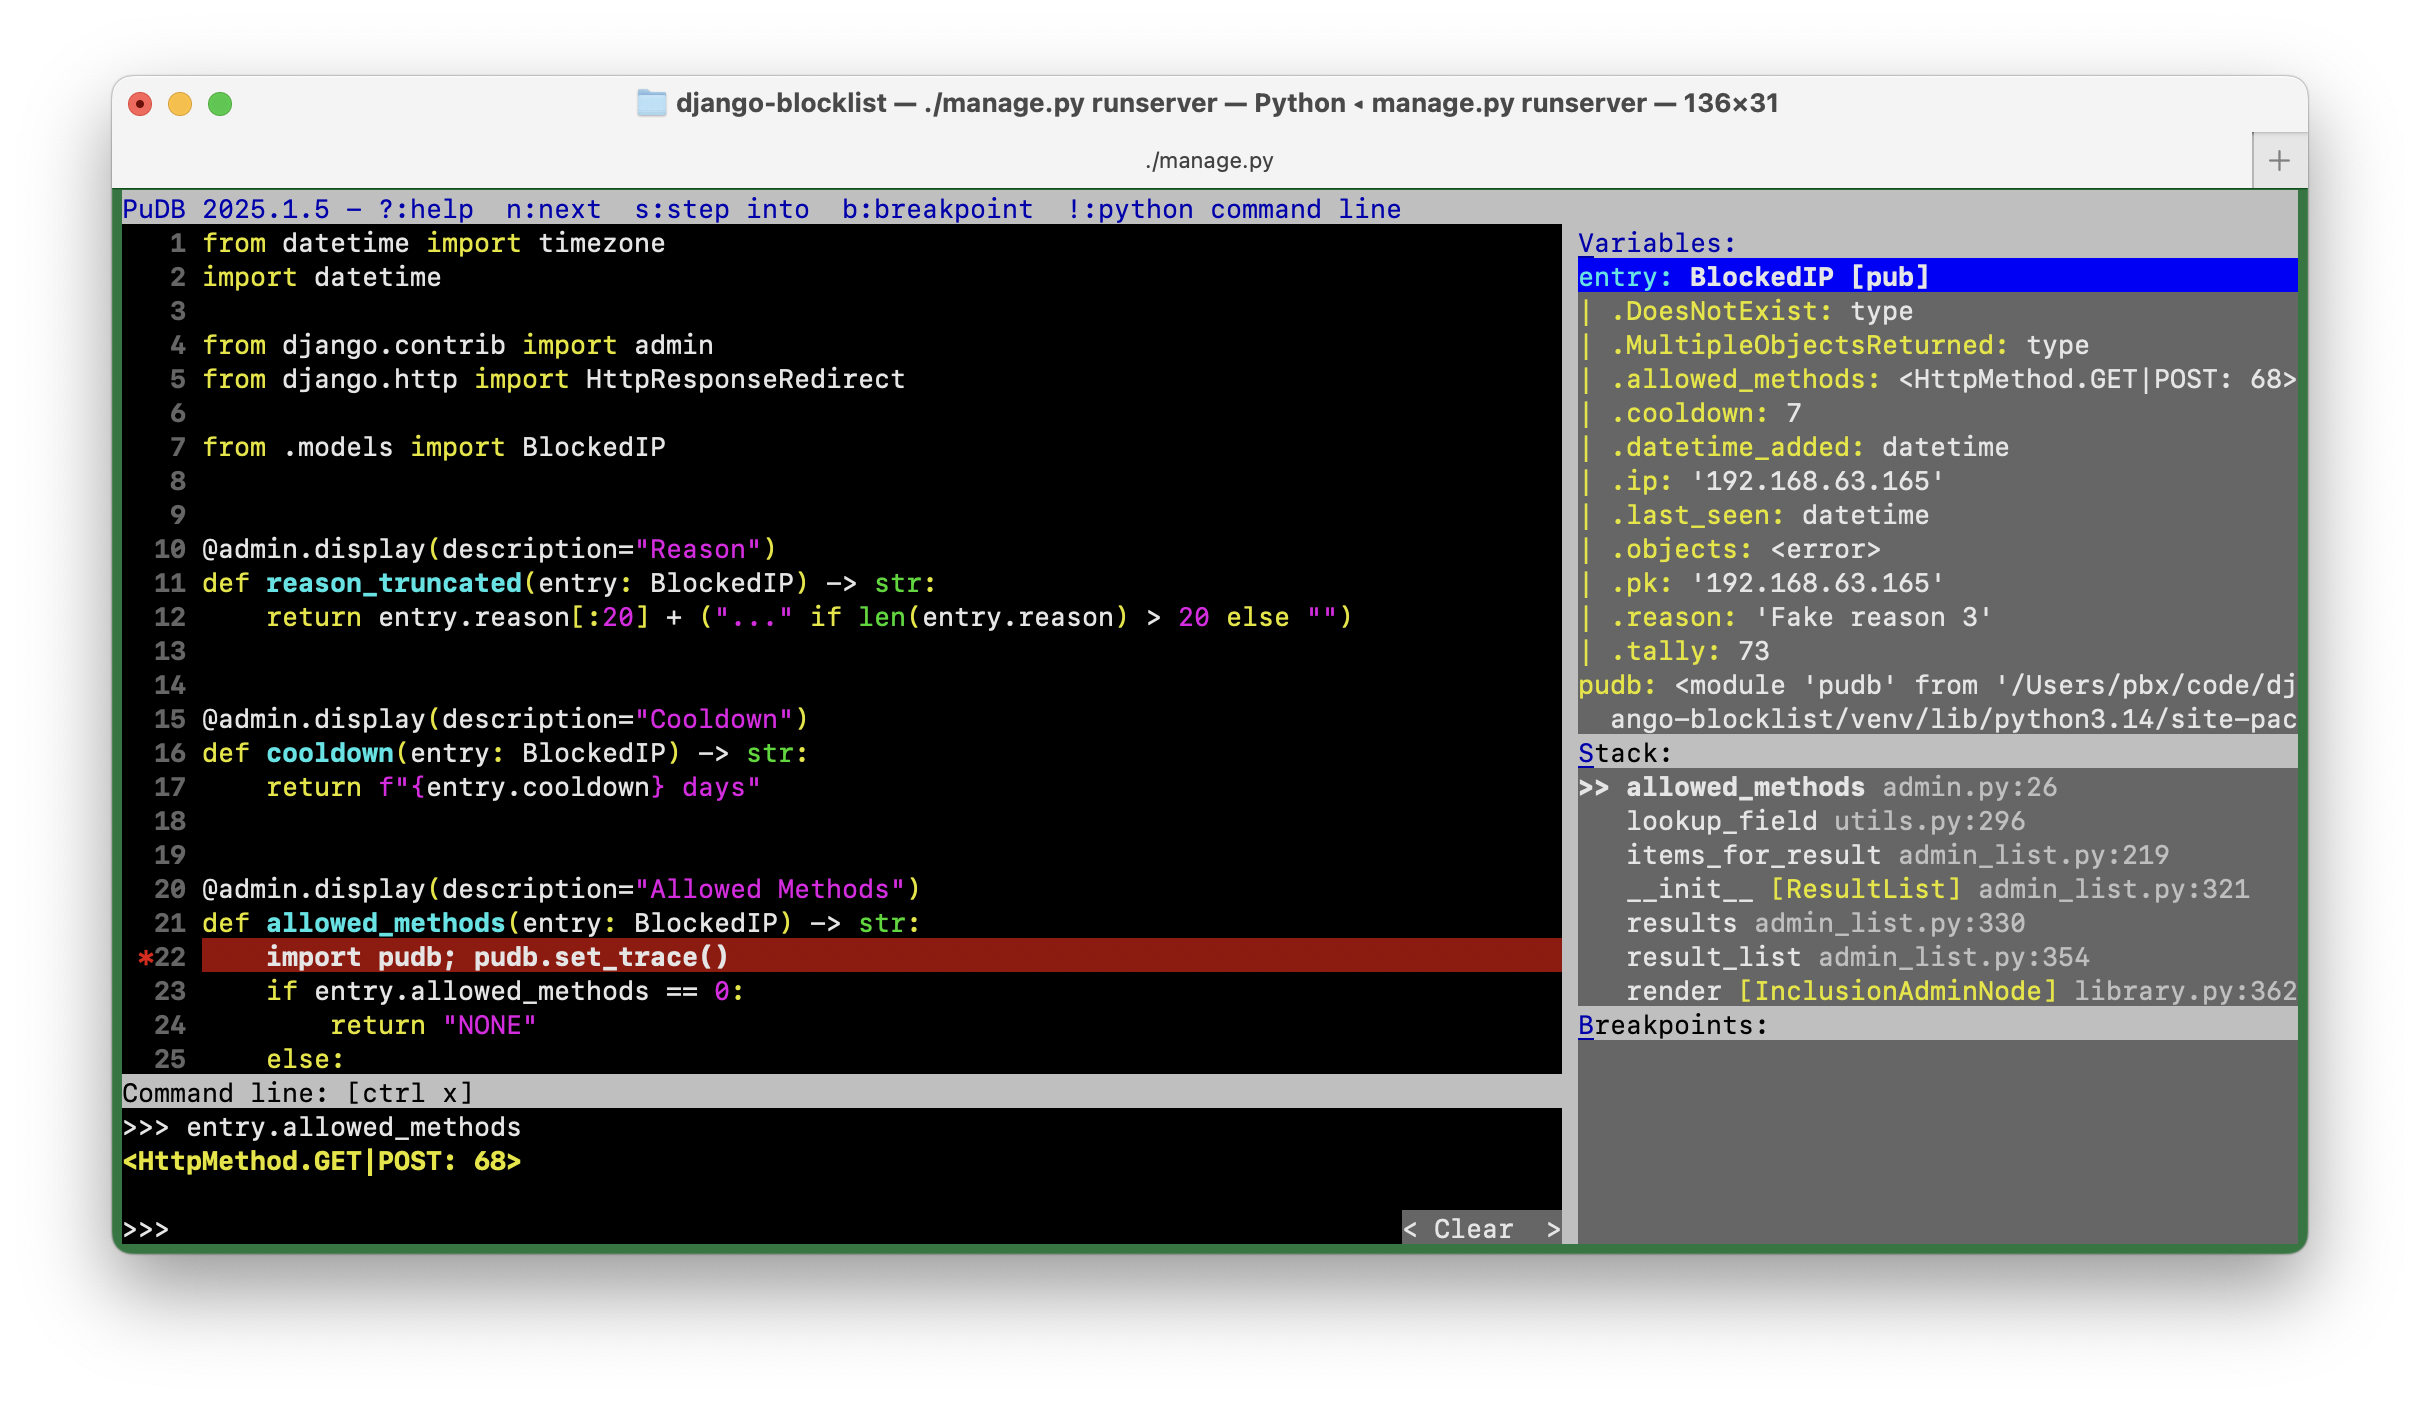
Task: Click the right arrow beside Clear
Action: [x=1552, y=1229]
